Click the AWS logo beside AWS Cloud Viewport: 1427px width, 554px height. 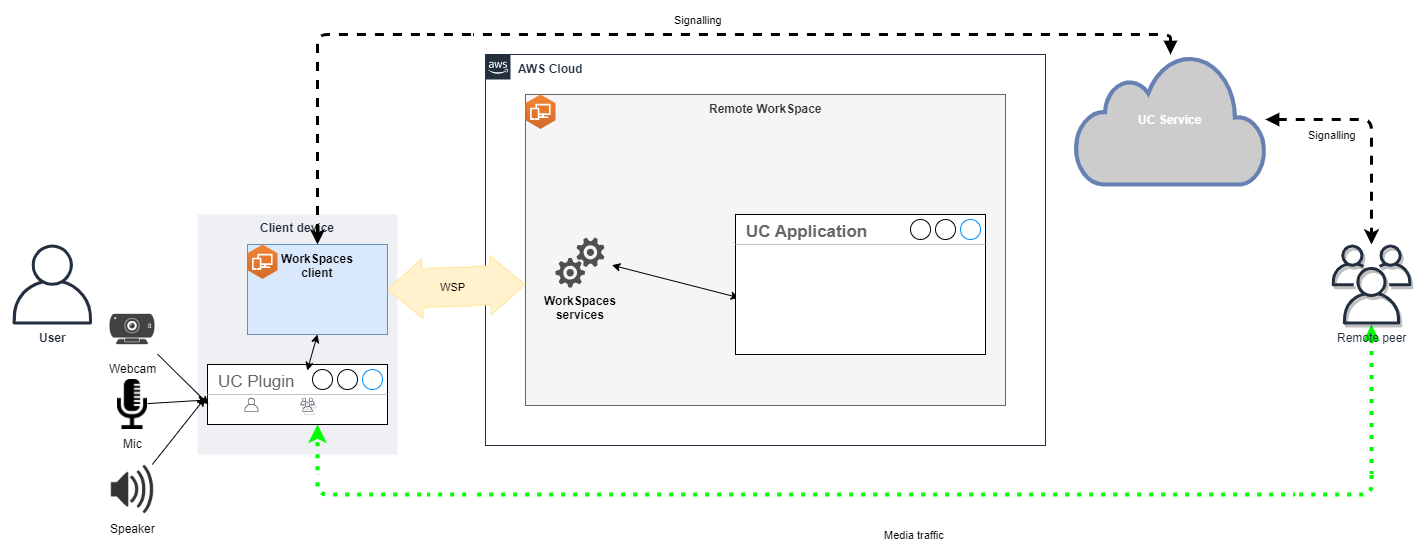[498, 67]
